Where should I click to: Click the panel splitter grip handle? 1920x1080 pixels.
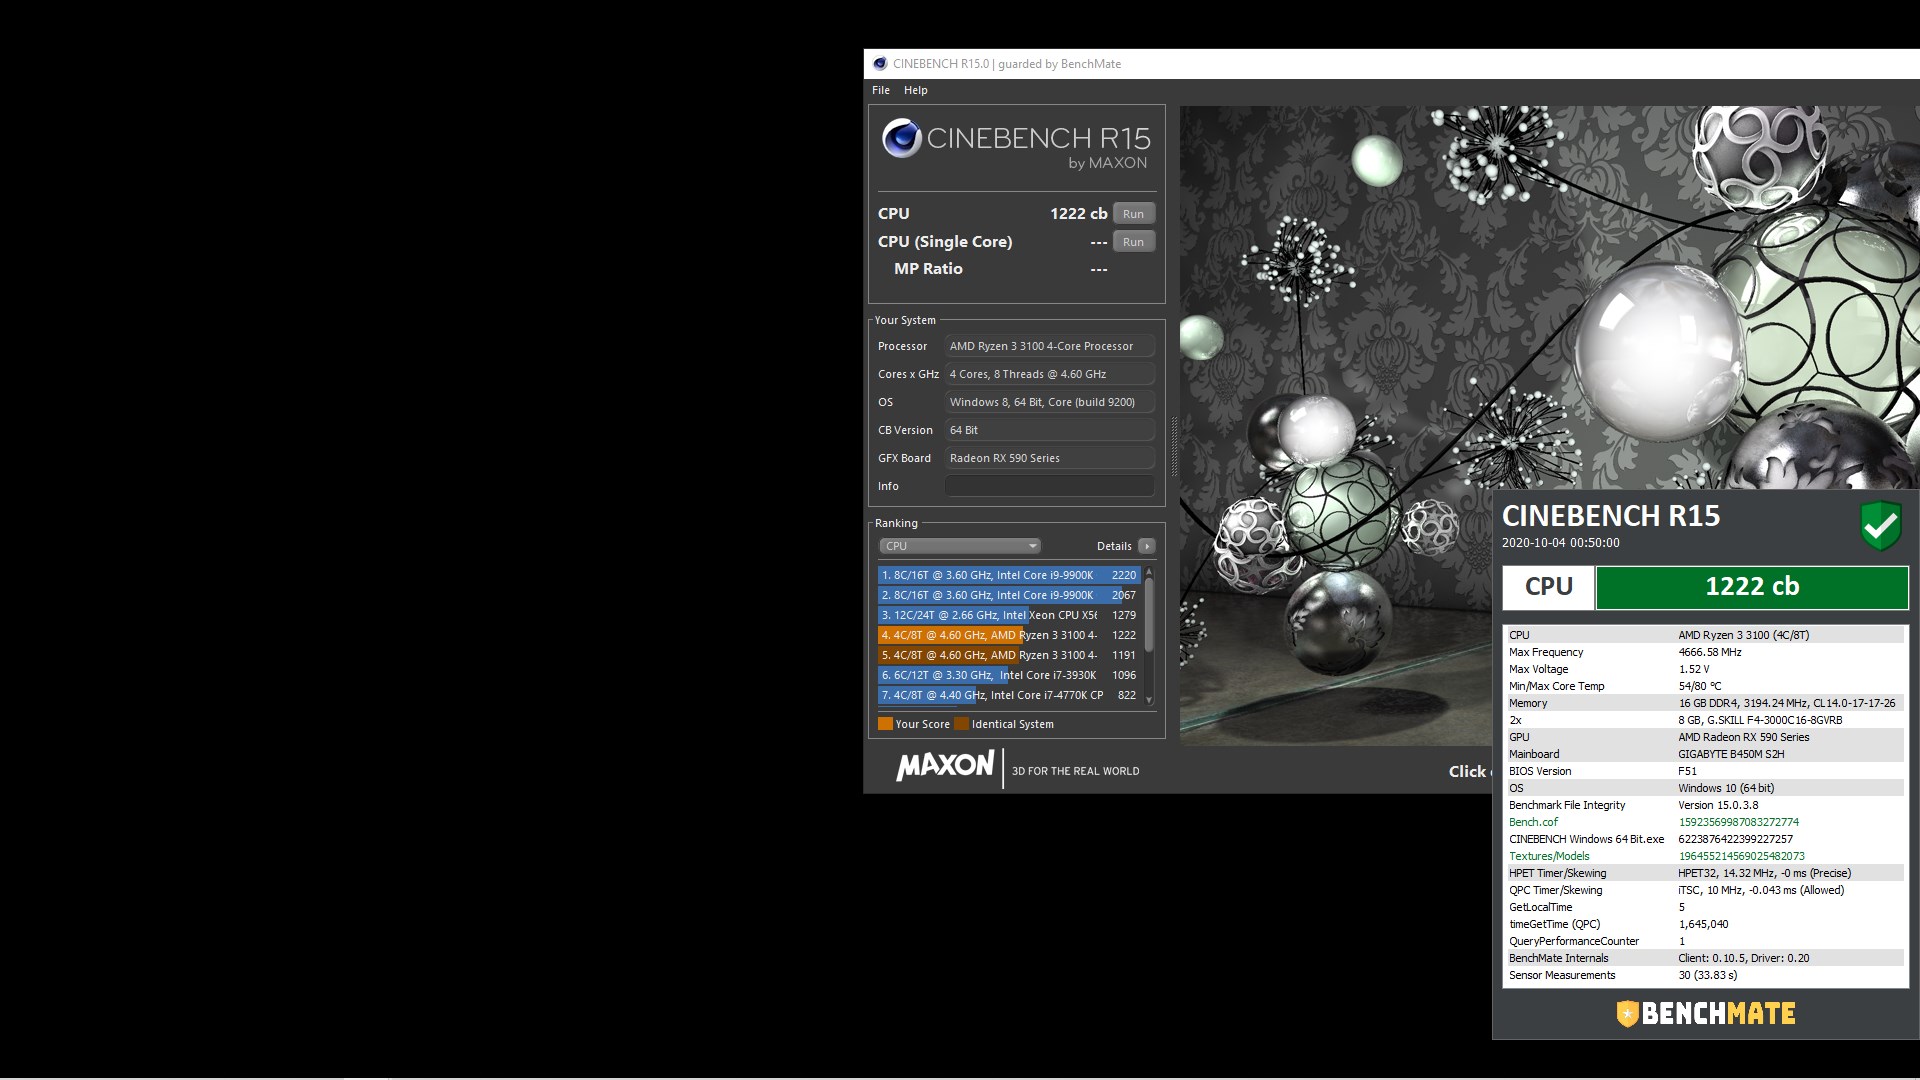coord(1173,446)
